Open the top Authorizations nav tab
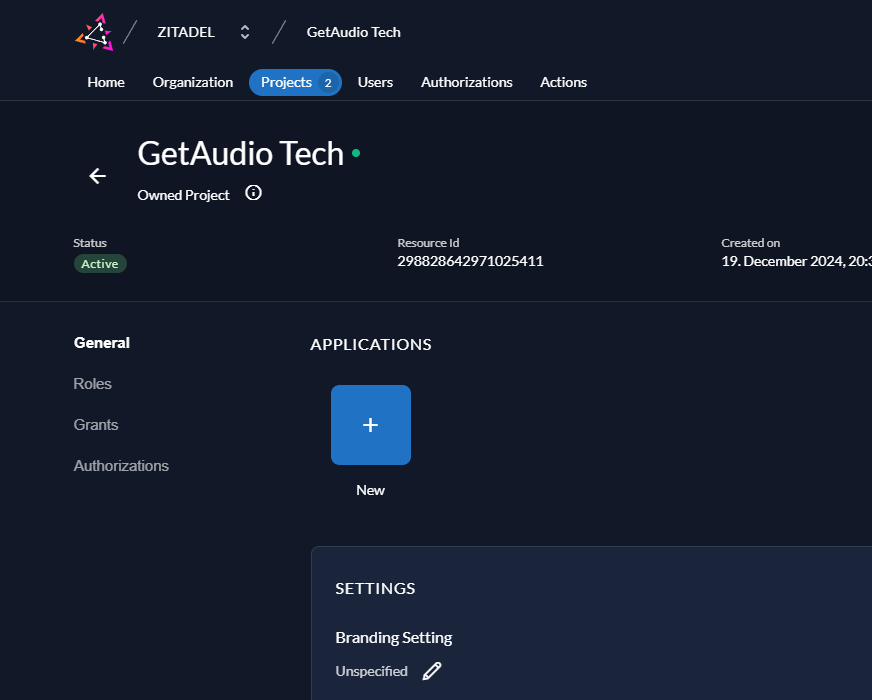The height and width of the screenshot is (700, 872). 467,82
